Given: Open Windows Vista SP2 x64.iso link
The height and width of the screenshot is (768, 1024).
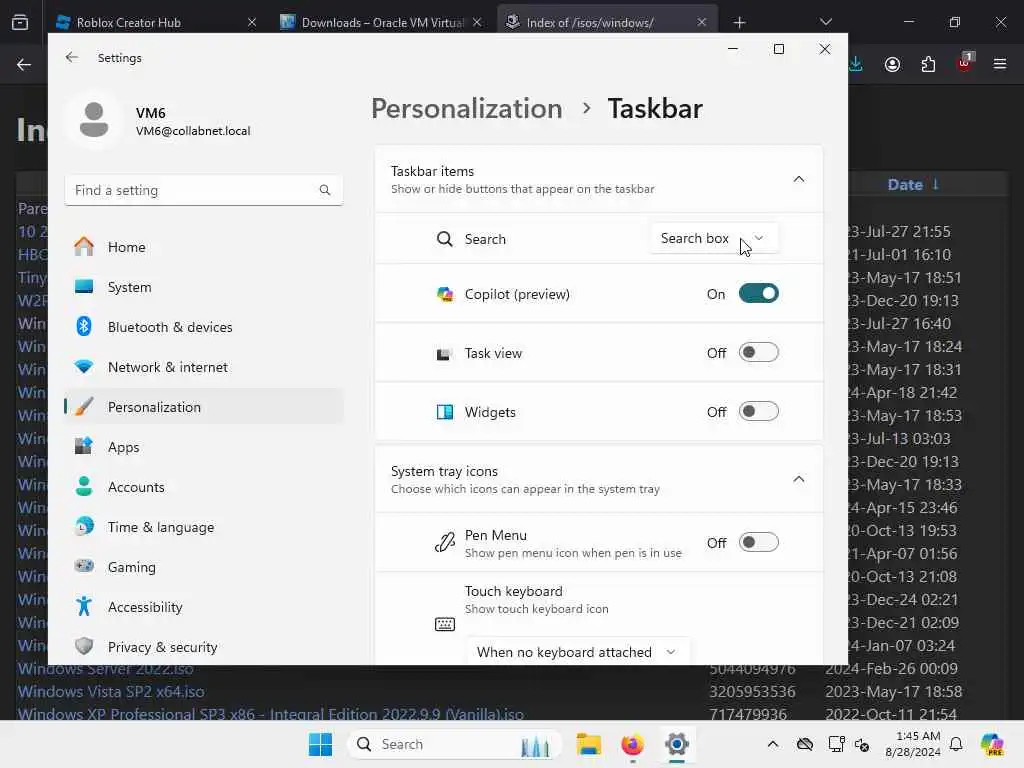Looking at the screenshot, I should (x=111, y=691).
